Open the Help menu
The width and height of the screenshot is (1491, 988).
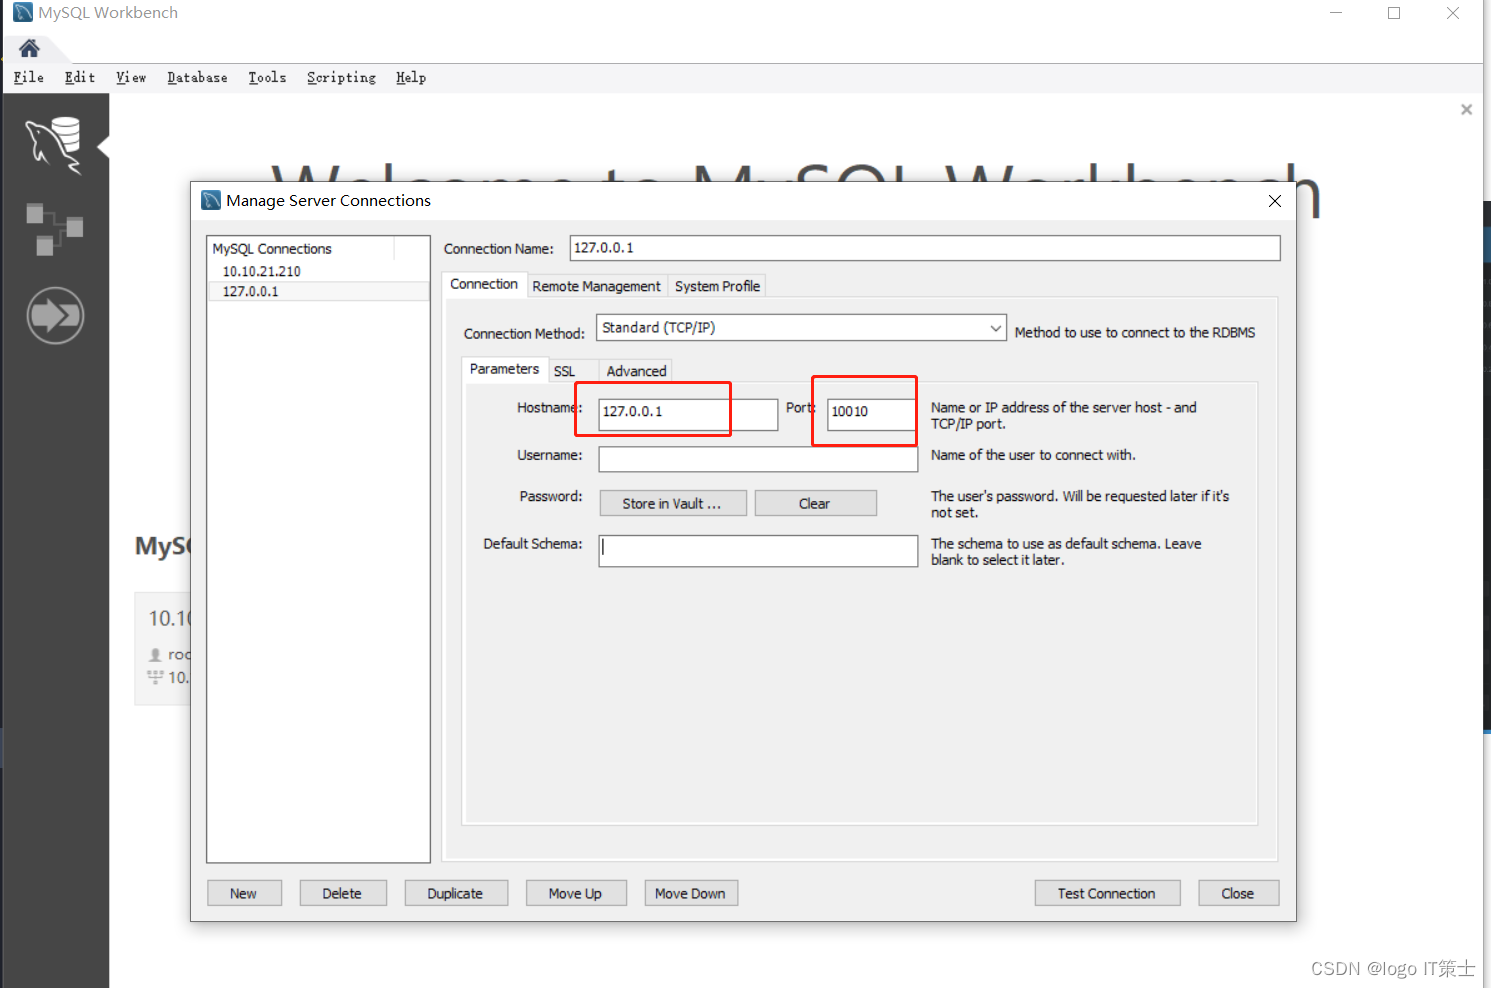(x=411, y=77)
